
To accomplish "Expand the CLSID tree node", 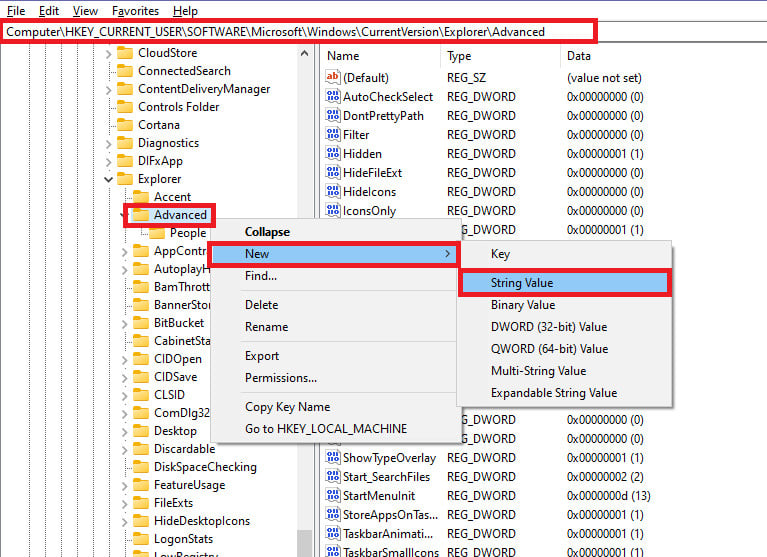I will [x=124, y=396].
